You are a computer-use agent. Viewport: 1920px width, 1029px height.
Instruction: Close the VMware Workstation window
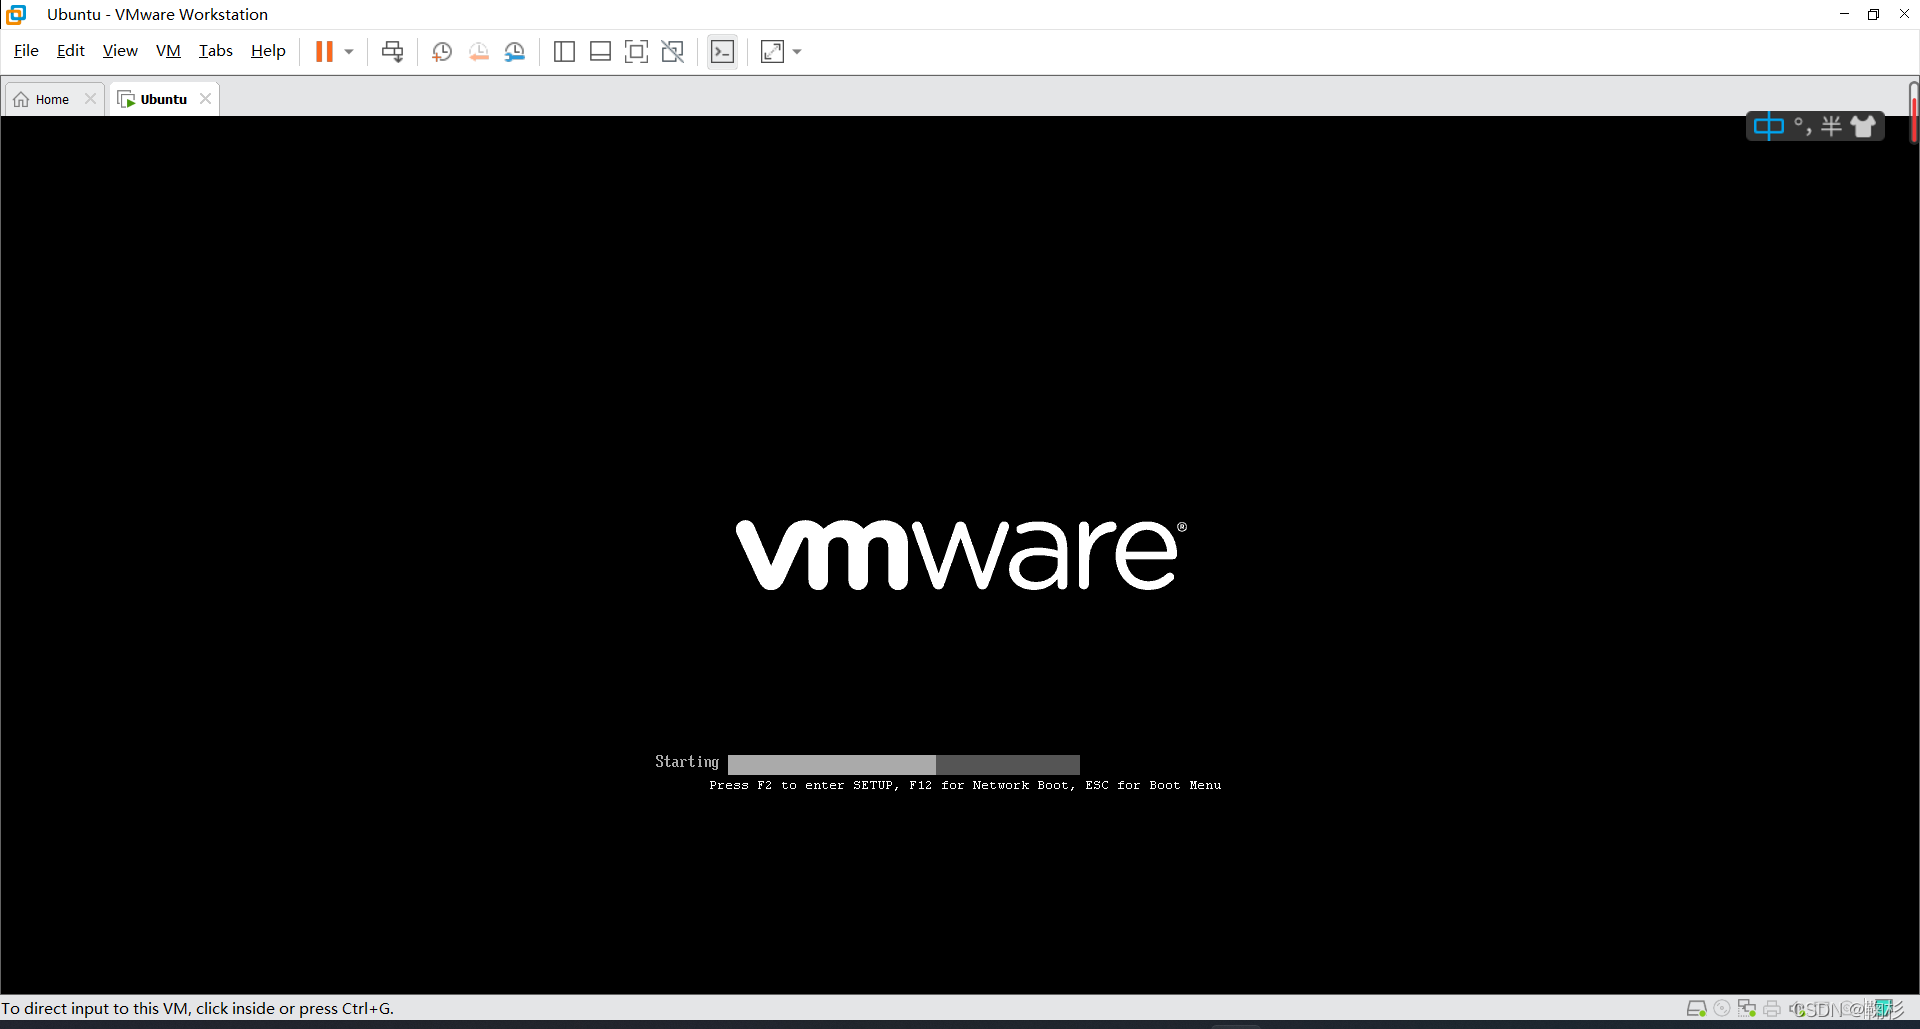tap(1904, 14)
